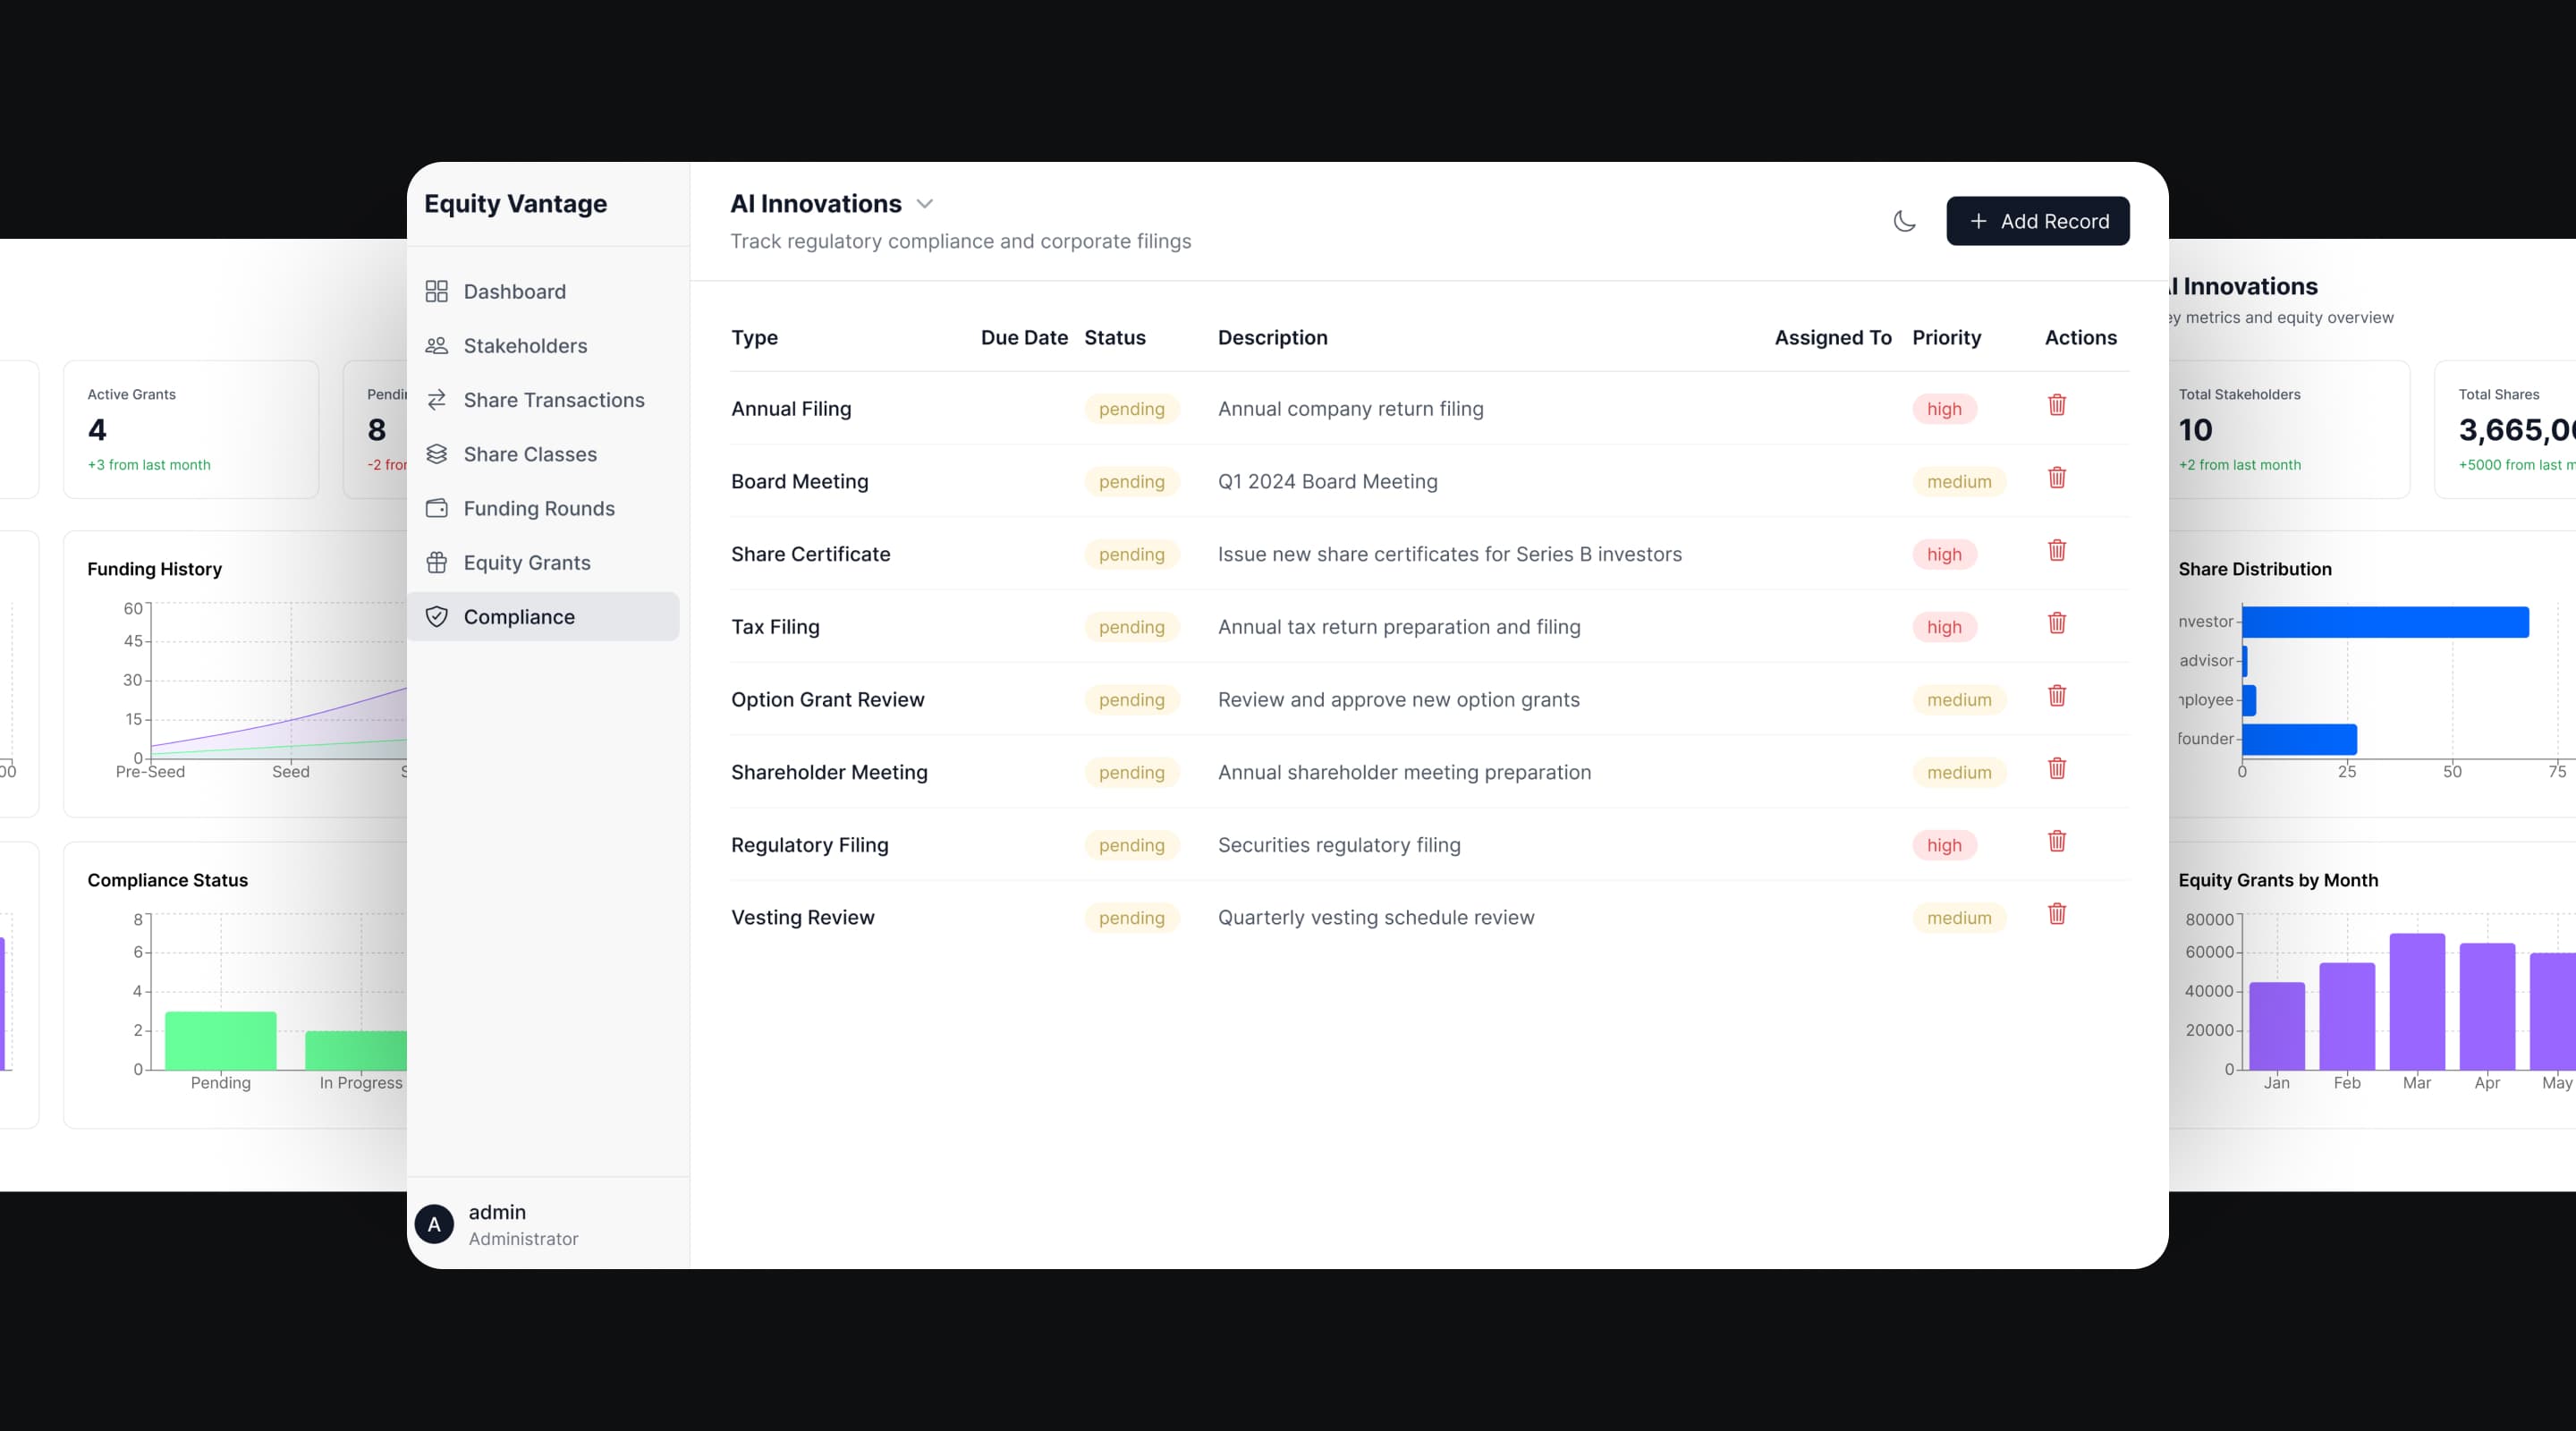Image resolution: width=2576 pixels, height=1431 pixels.
Task: Click the Share Transactions arrows icon
Action: pos(437,400)
